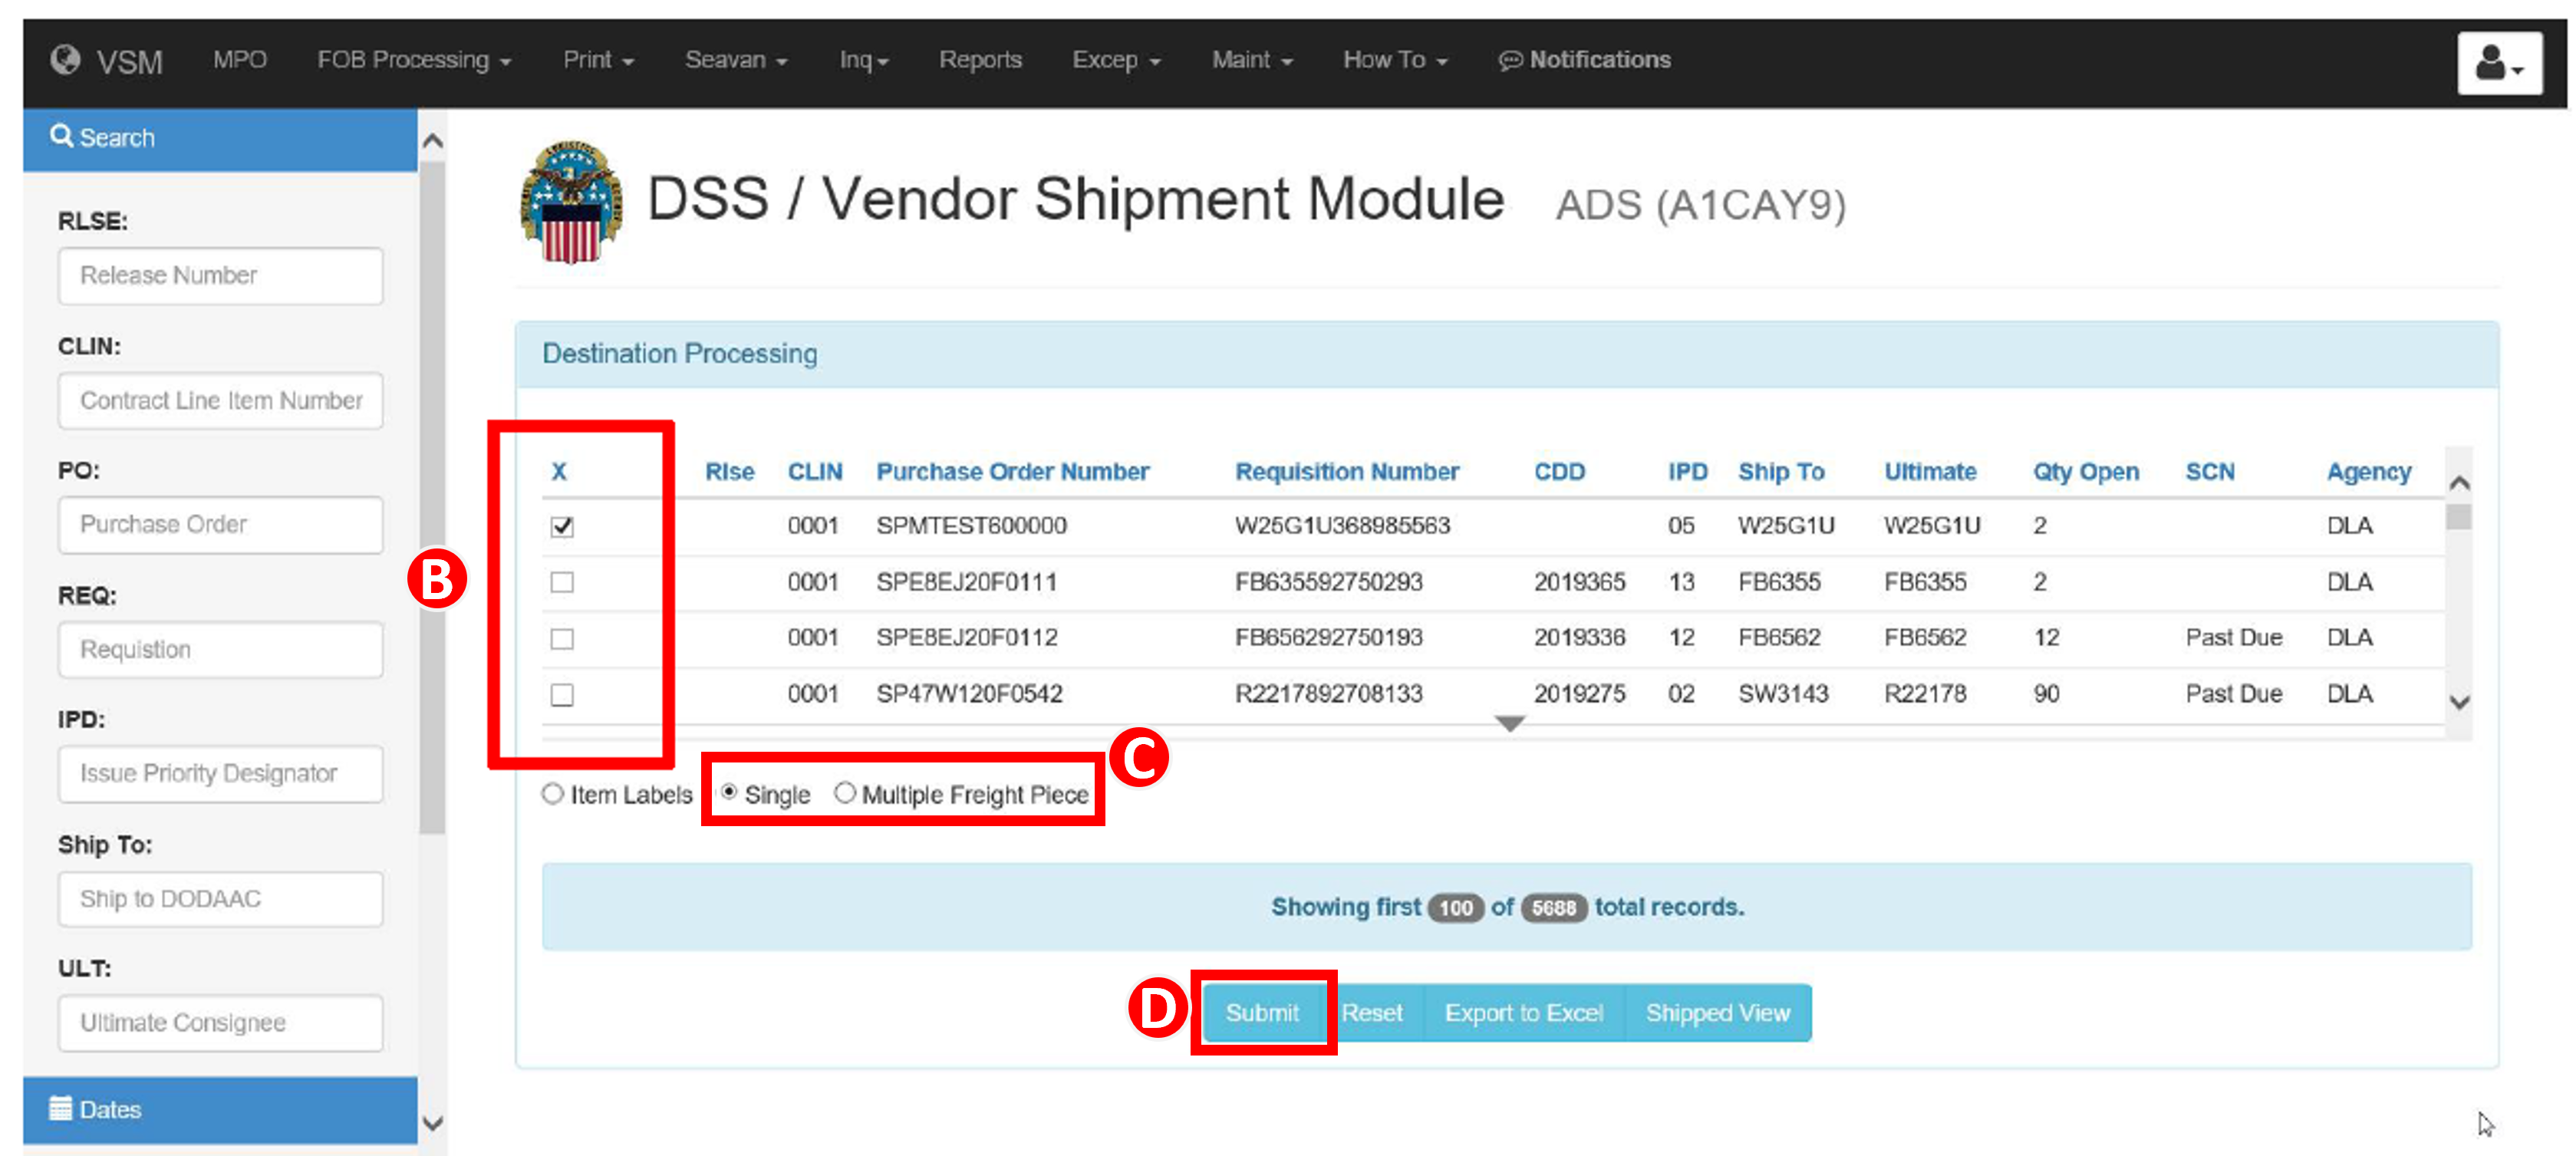
Task: Check the SPE8EJ20F0111 row checkbox
Action: coord(563,582)
